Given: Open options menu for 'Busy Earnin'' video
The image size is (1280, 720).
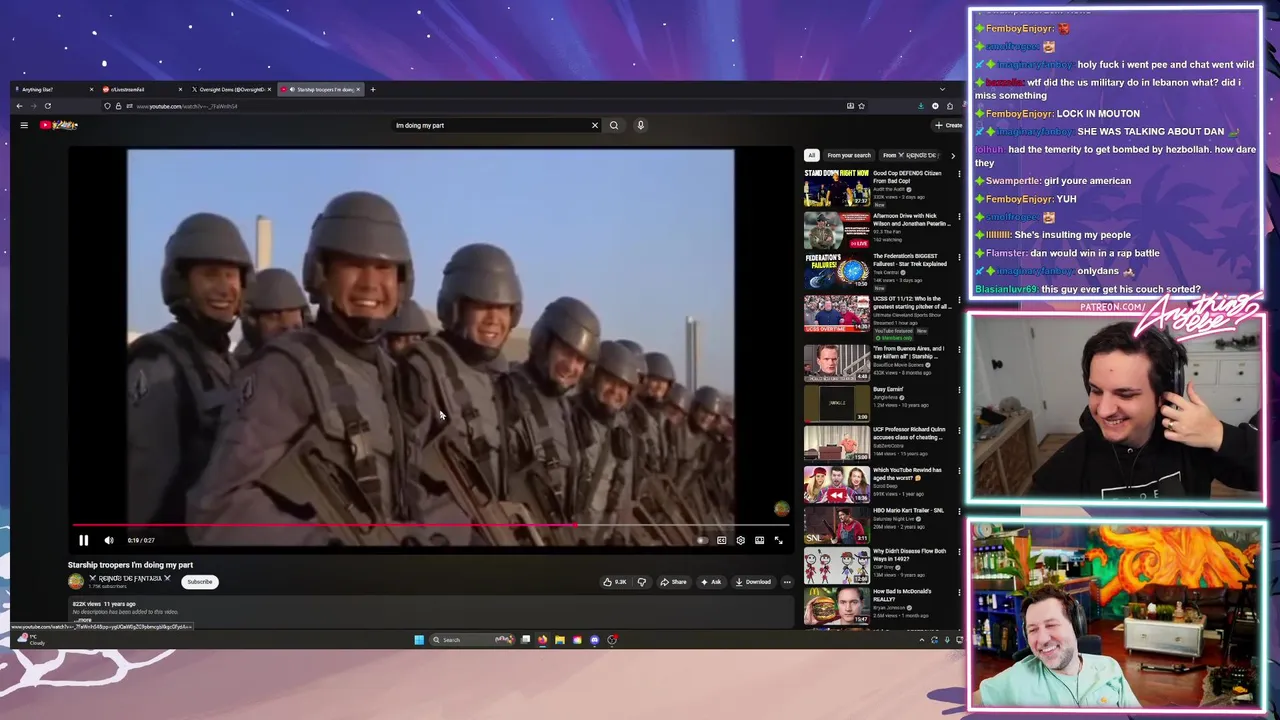Looking at the screenshot, I should pos(959,390).
